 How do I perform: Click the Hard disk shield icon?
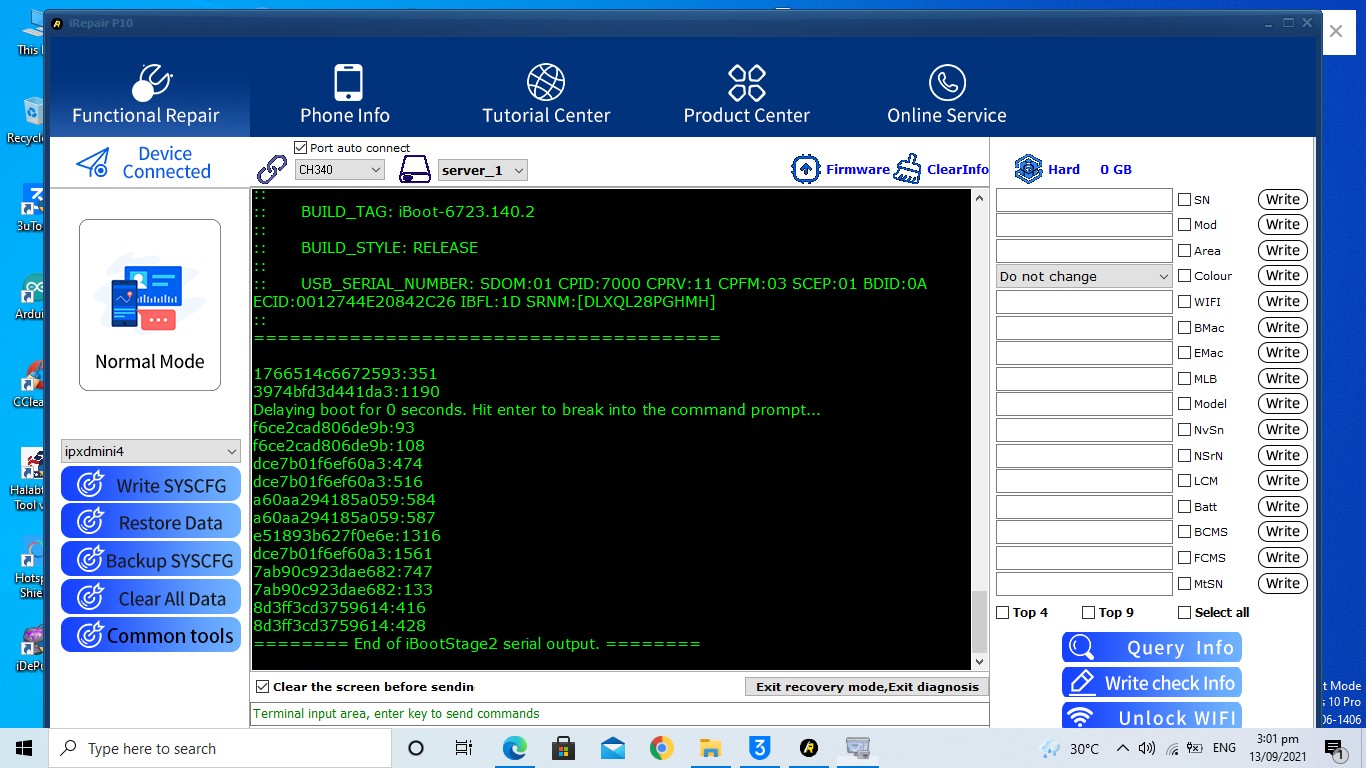point(1028,169)
